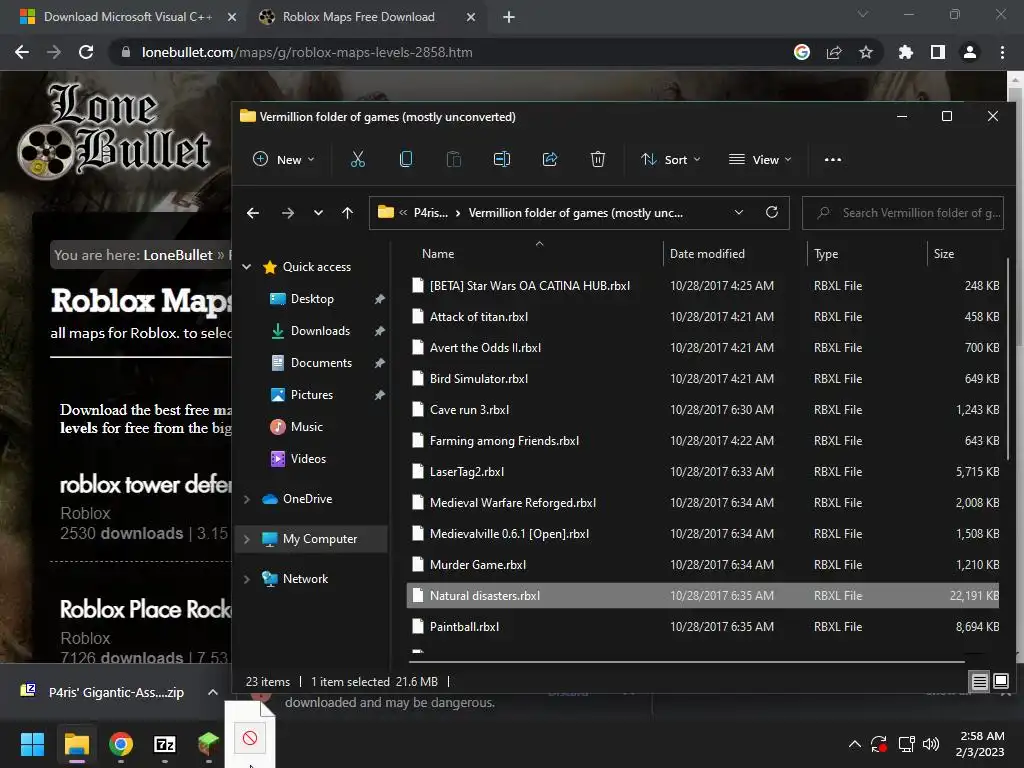Open the recent locations dropdown arrow

pos(318,213)
